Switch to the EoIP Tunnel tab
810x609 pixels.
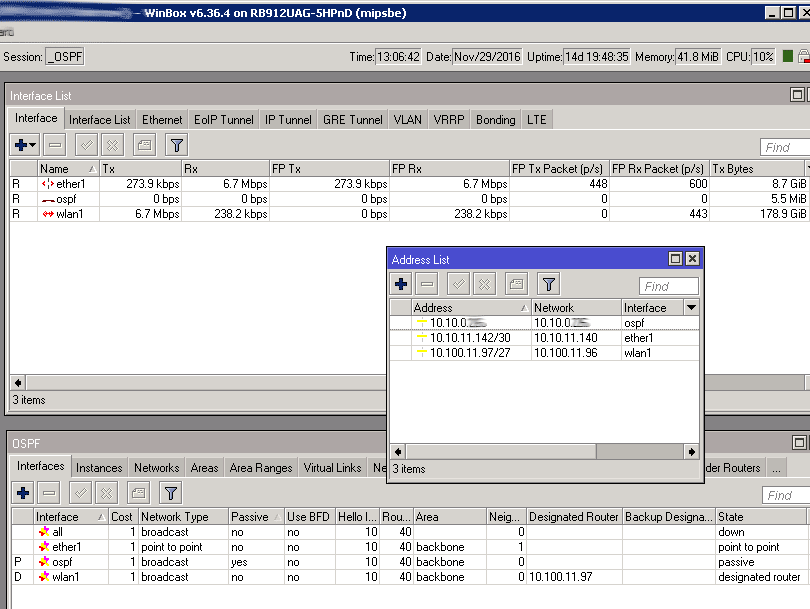[223, 120]
